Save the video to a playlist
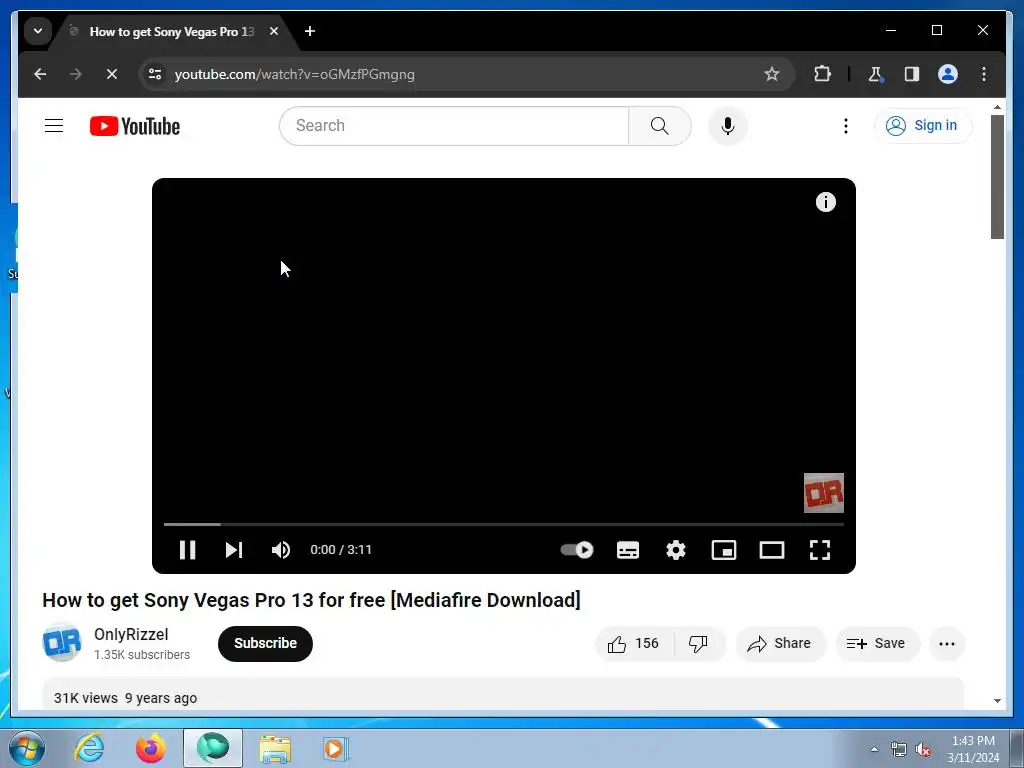The image size is (1024, 768). tap(877, 644)
